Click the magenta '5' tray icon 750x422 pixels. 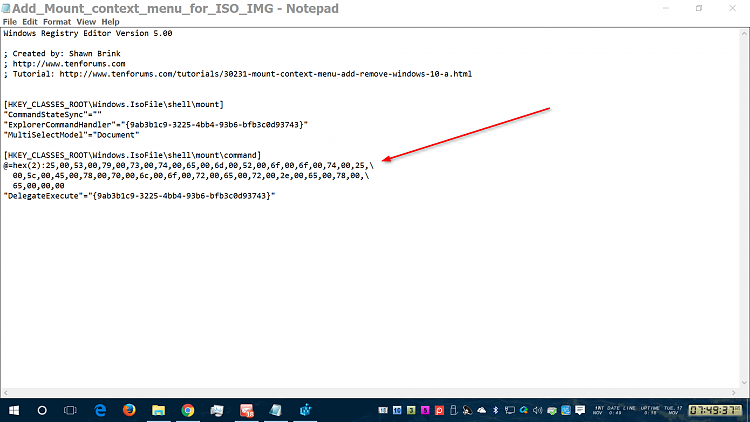point(425,411)
